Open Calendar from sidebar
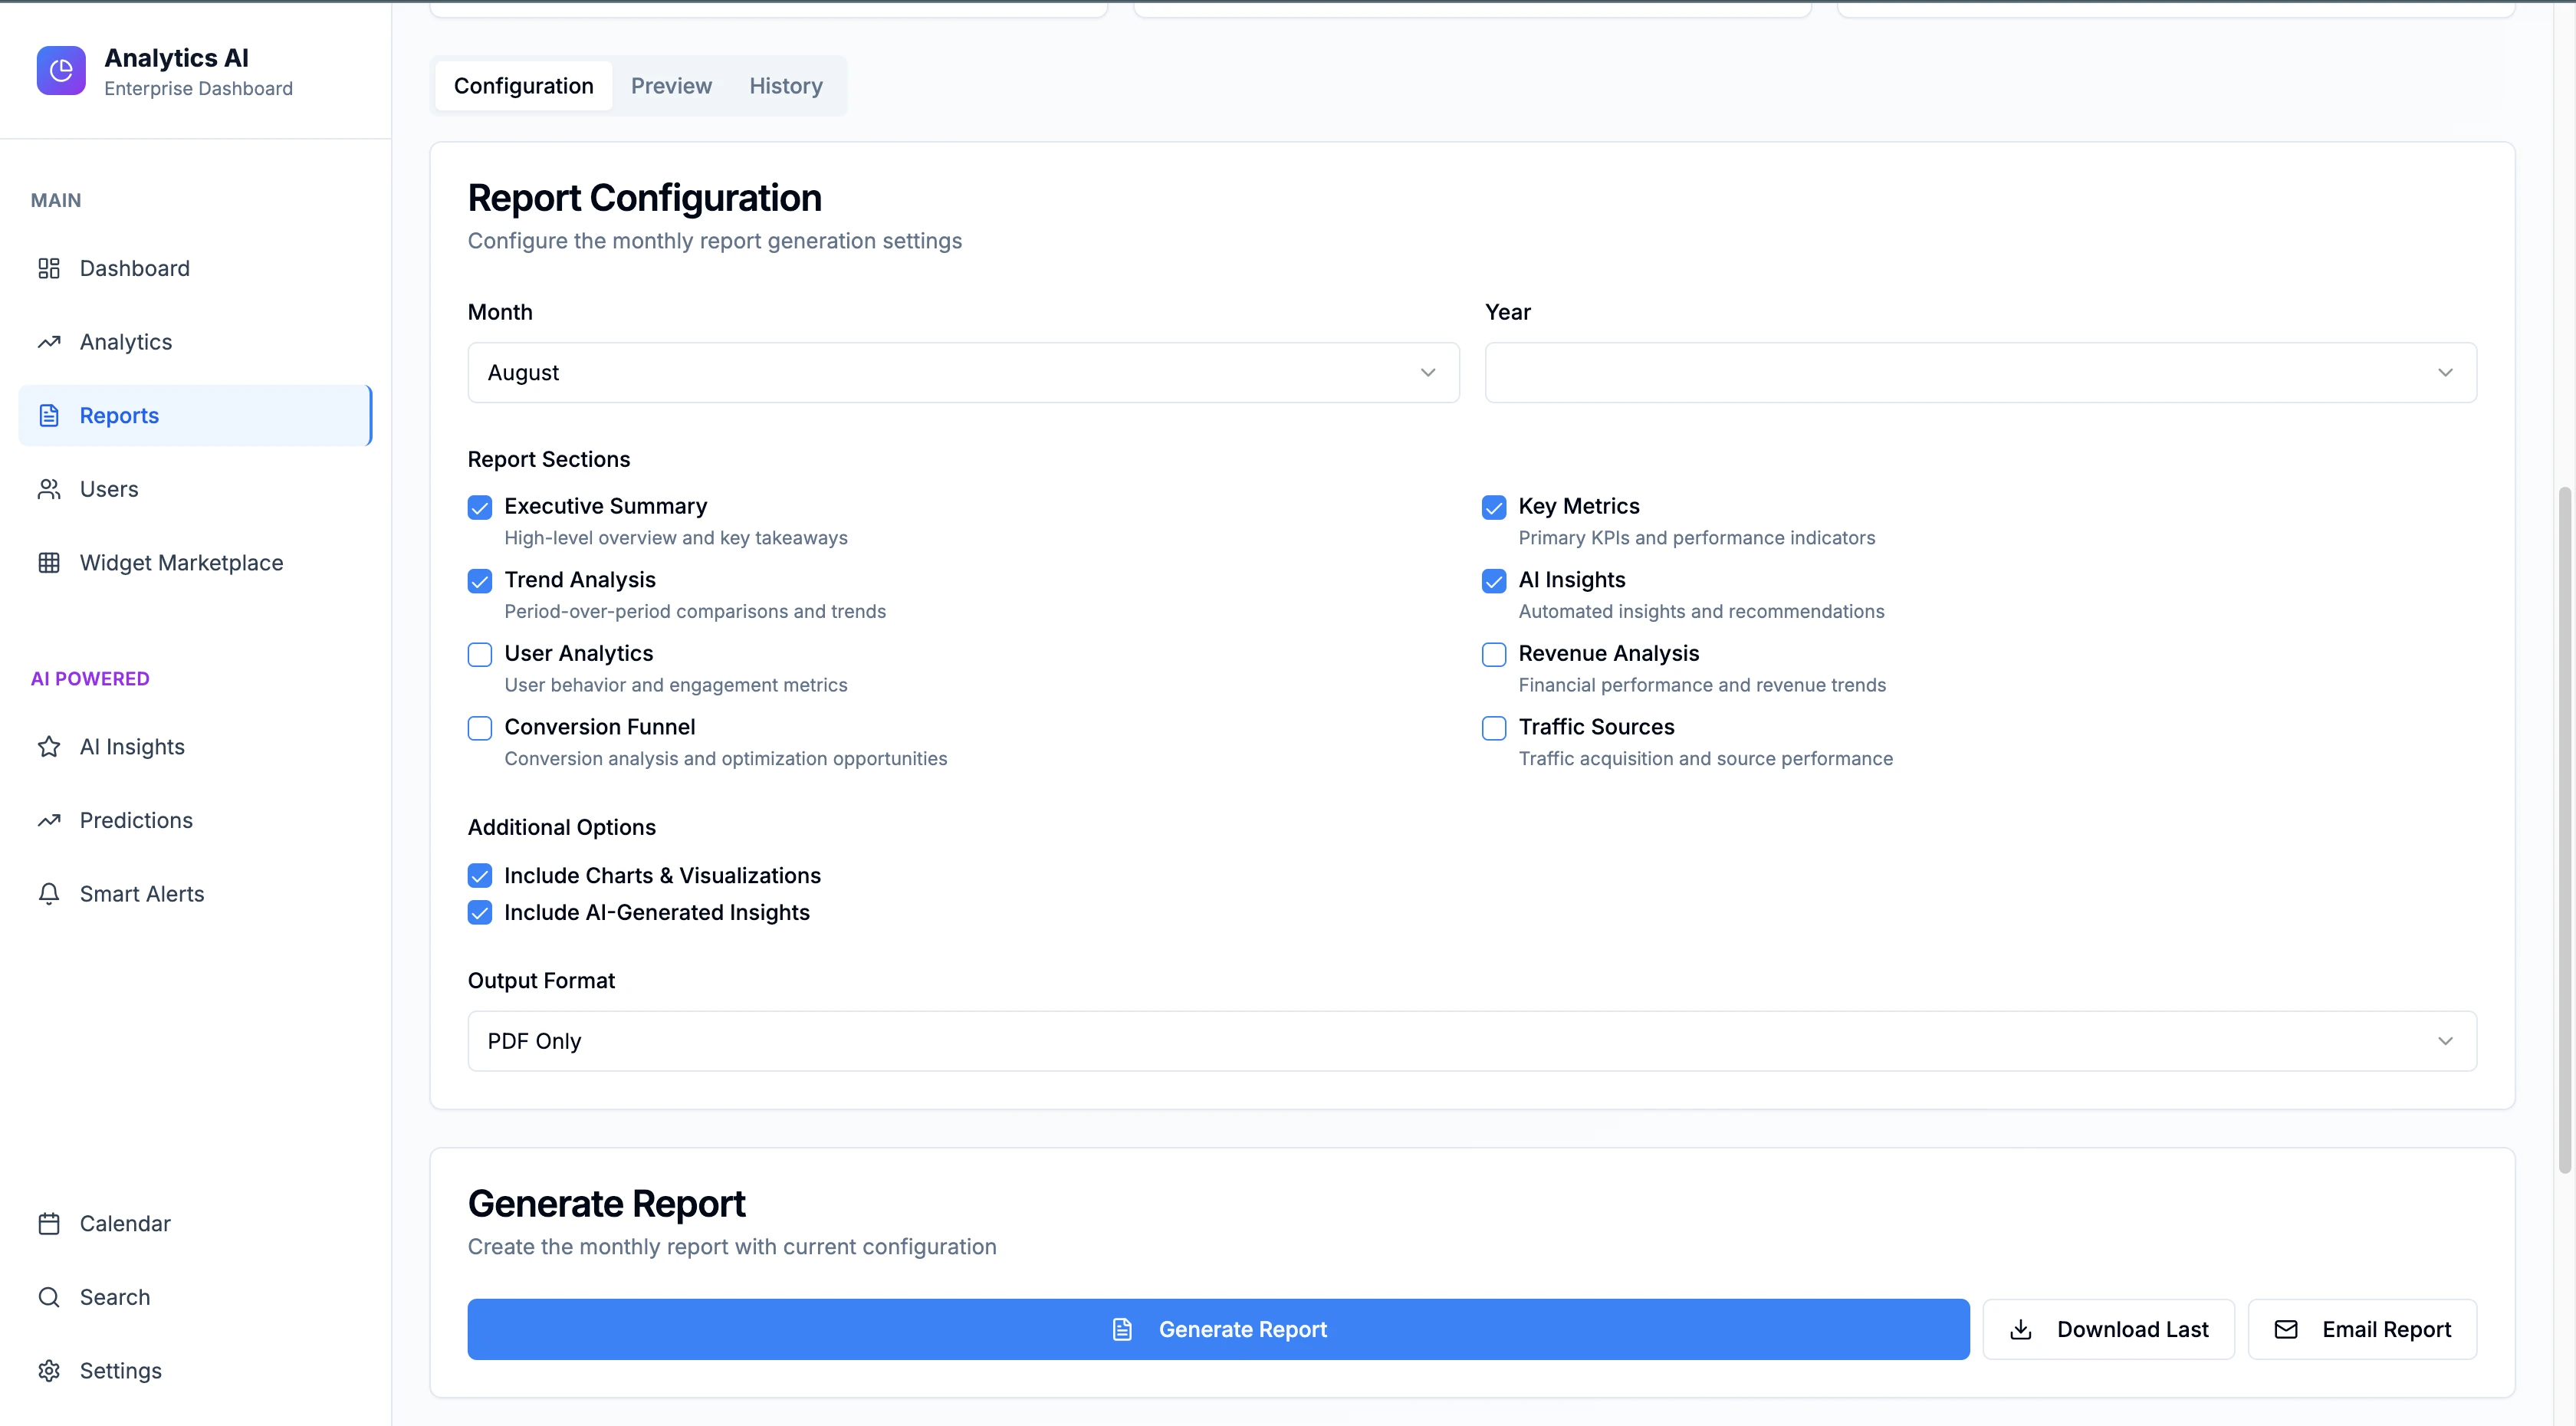The image size is (2576, 1426). (x=195, y=1224)
